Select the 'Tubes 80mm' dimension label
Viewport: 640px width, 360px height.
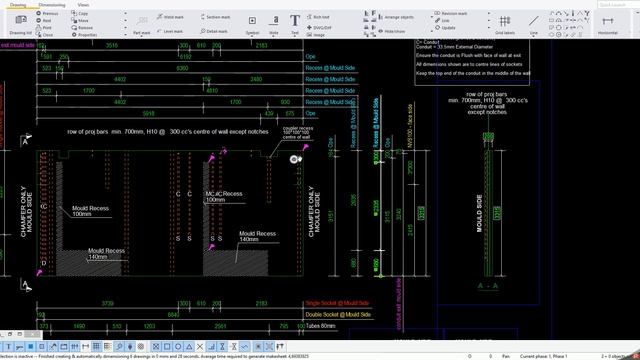(320, 326)
